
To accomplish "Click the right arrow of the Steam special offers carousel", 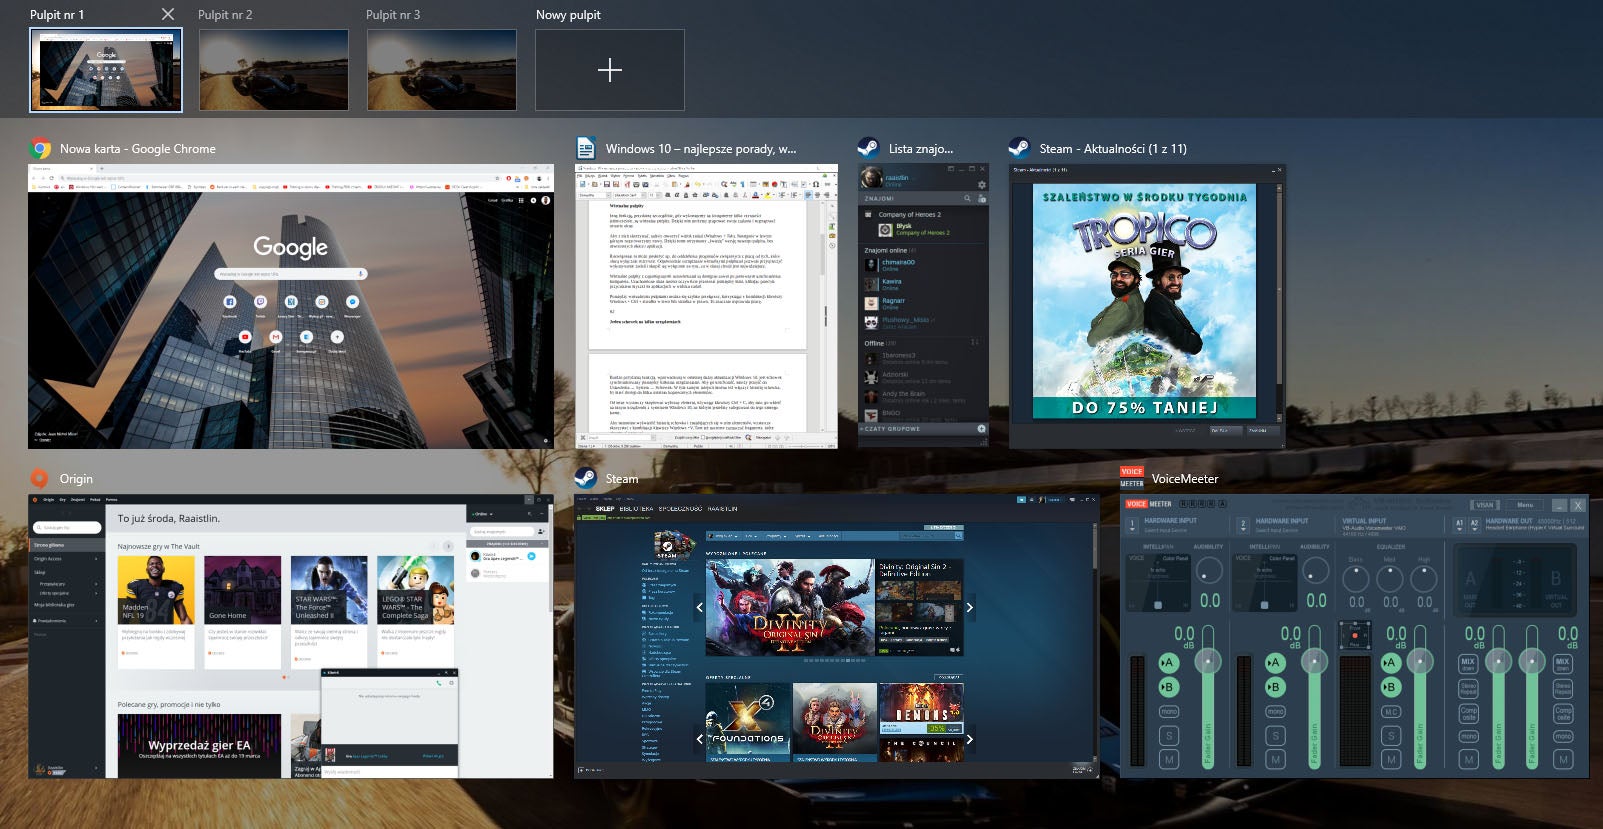I will [x=969, y=739].
